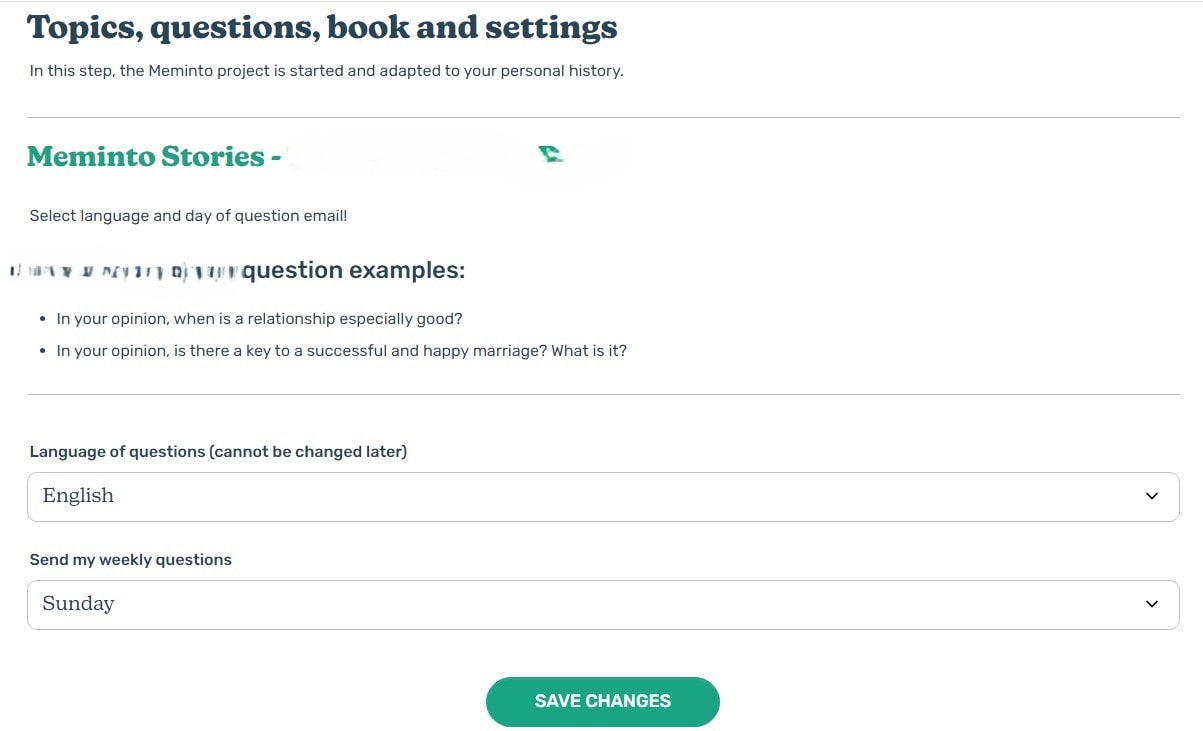Open the Send my weekly questions dropdown

(603, 605)
